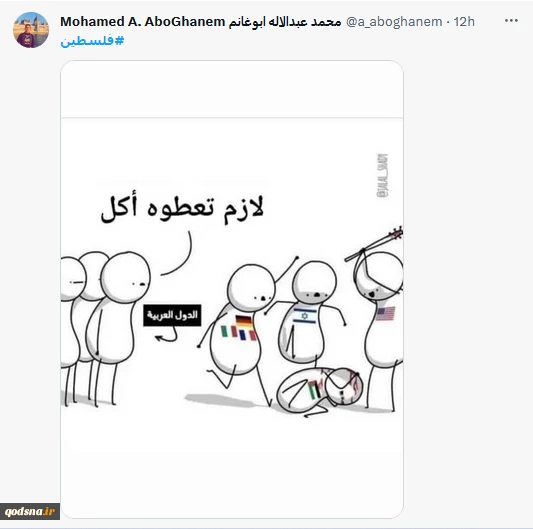Click the French flag on the figure
533x529 pixels.
coord(242,335)
